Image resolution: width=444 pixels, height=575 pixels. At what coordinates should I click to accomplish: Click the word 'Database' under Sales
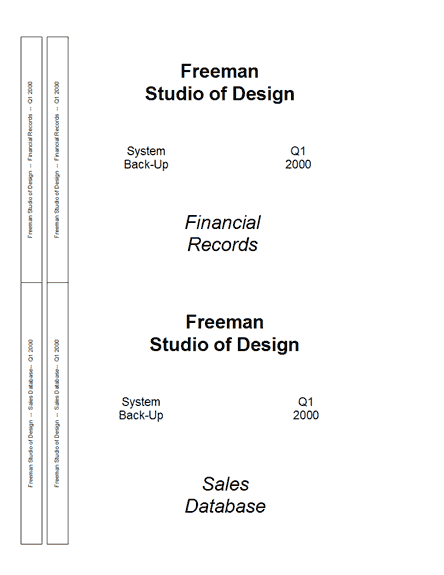point(225,506)
